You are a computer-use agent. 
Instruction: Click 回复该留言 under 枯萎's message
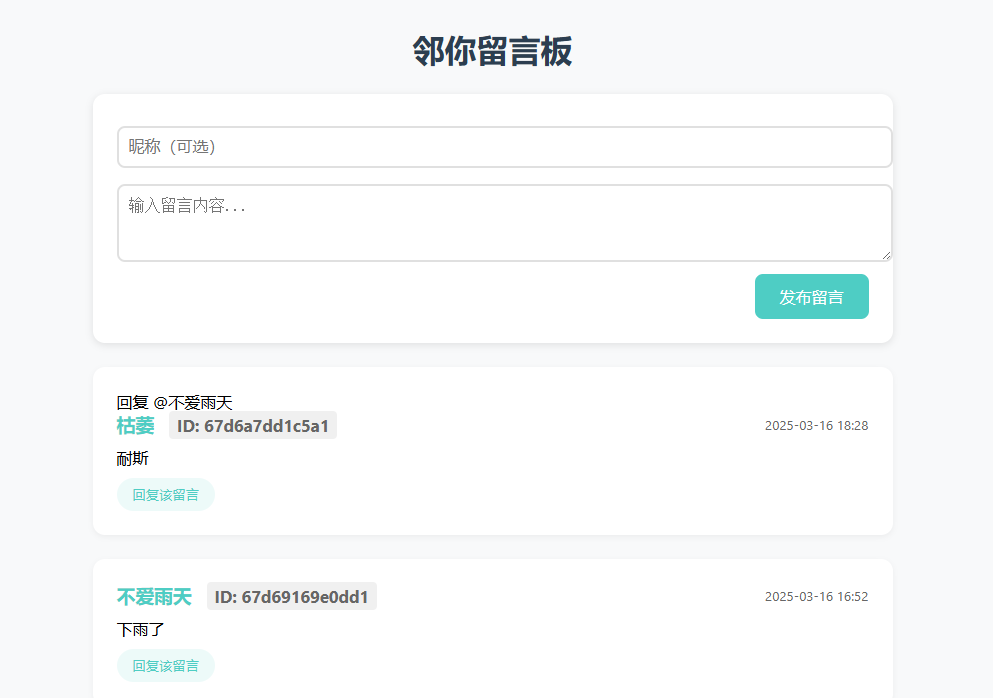(165, 495)
